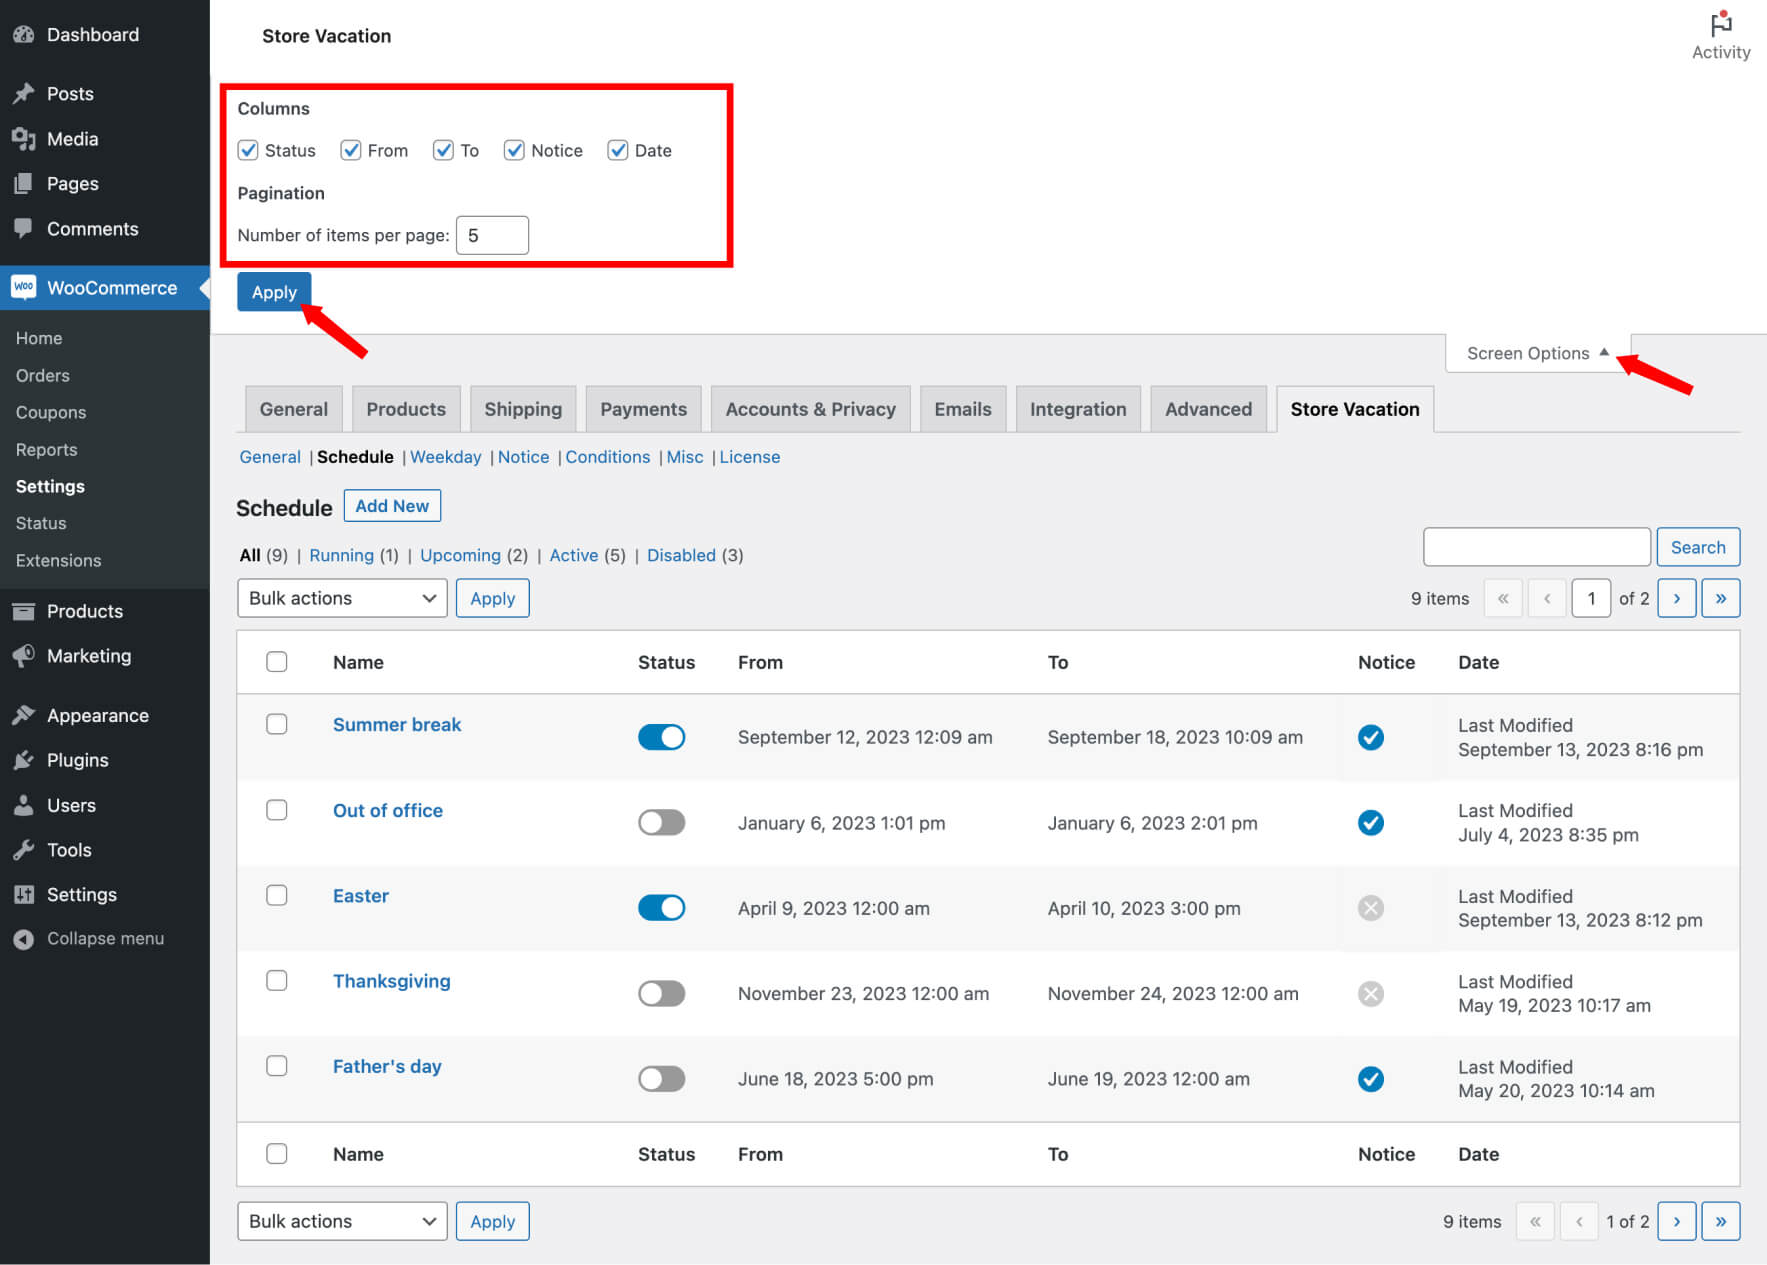Open the Dashboard icon in sidebar

click(24, 34)
